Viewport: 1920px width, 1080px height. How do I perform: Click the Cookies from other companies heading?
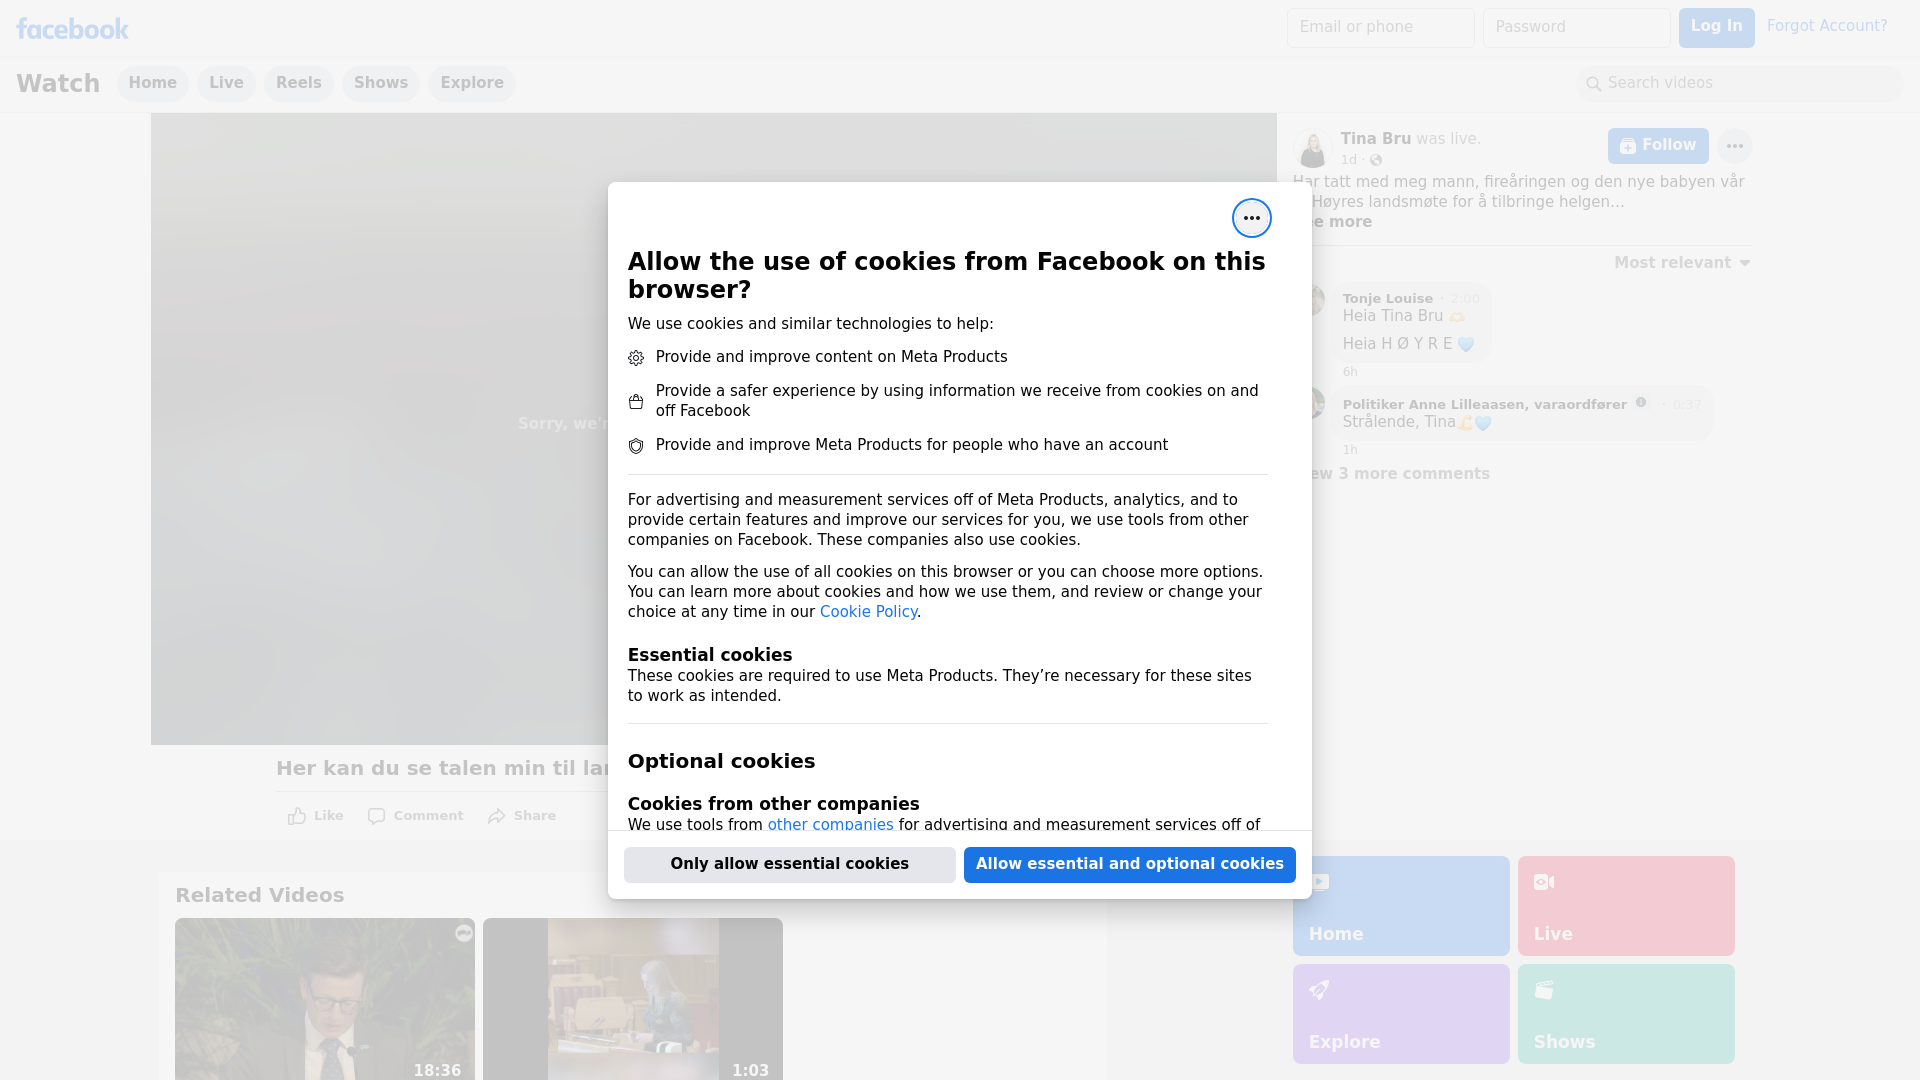click(773, 804)
